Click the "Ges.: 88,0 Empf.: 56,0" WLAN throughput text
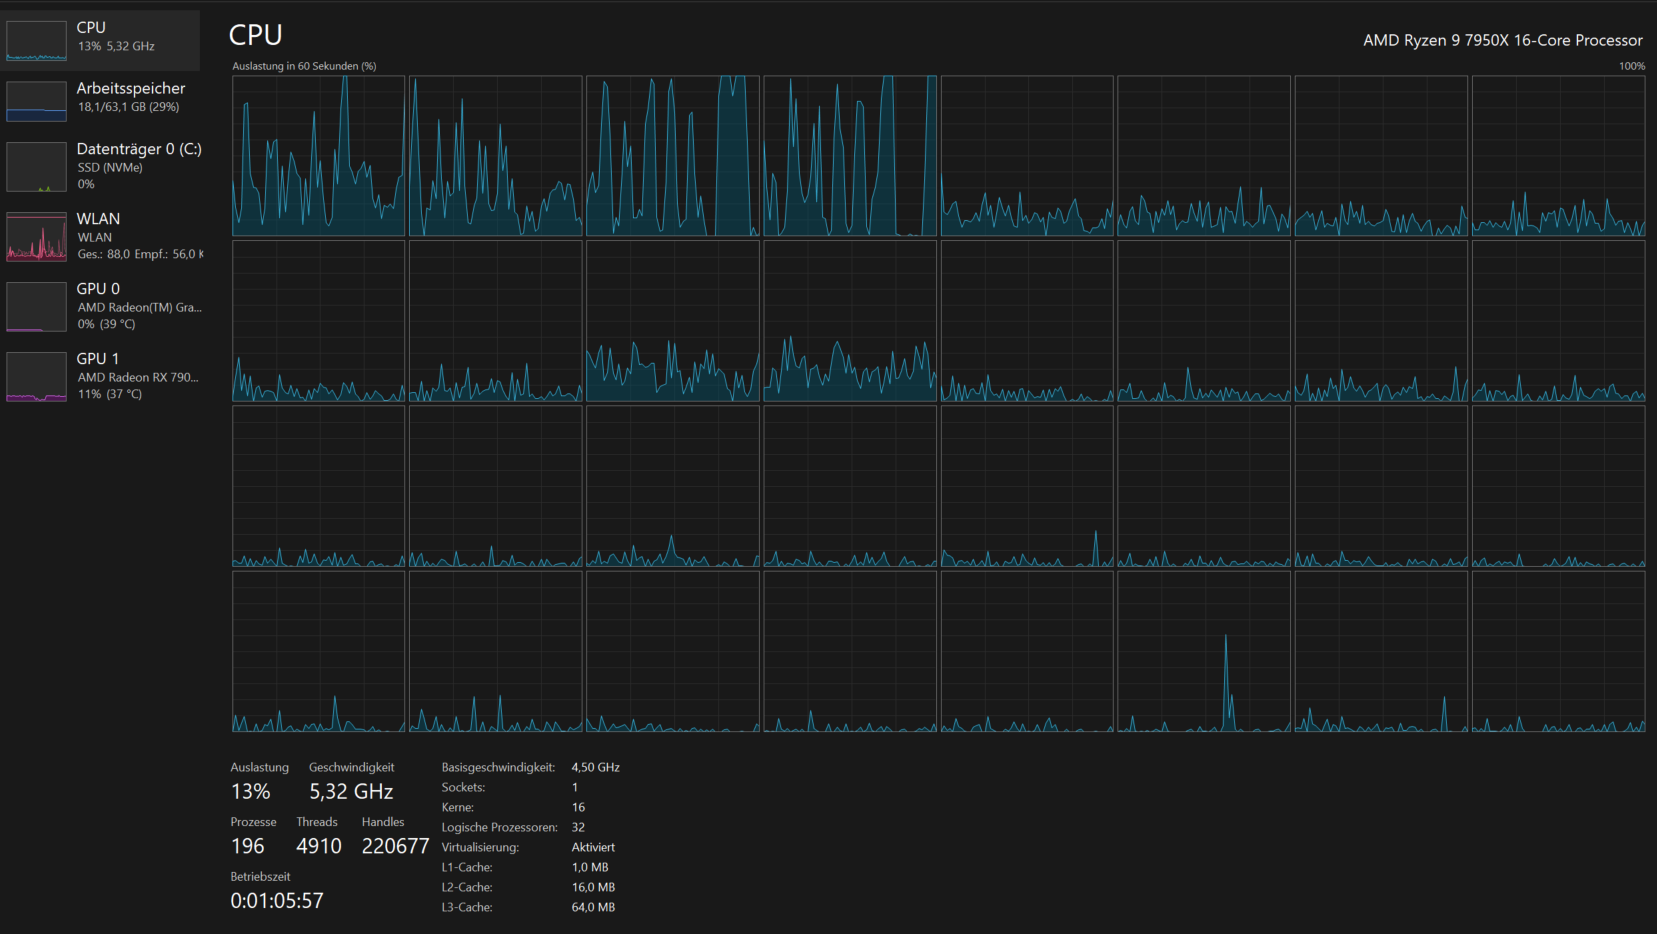The height and width of the screenshot is (934, 1657). click(x=140, y=254)
